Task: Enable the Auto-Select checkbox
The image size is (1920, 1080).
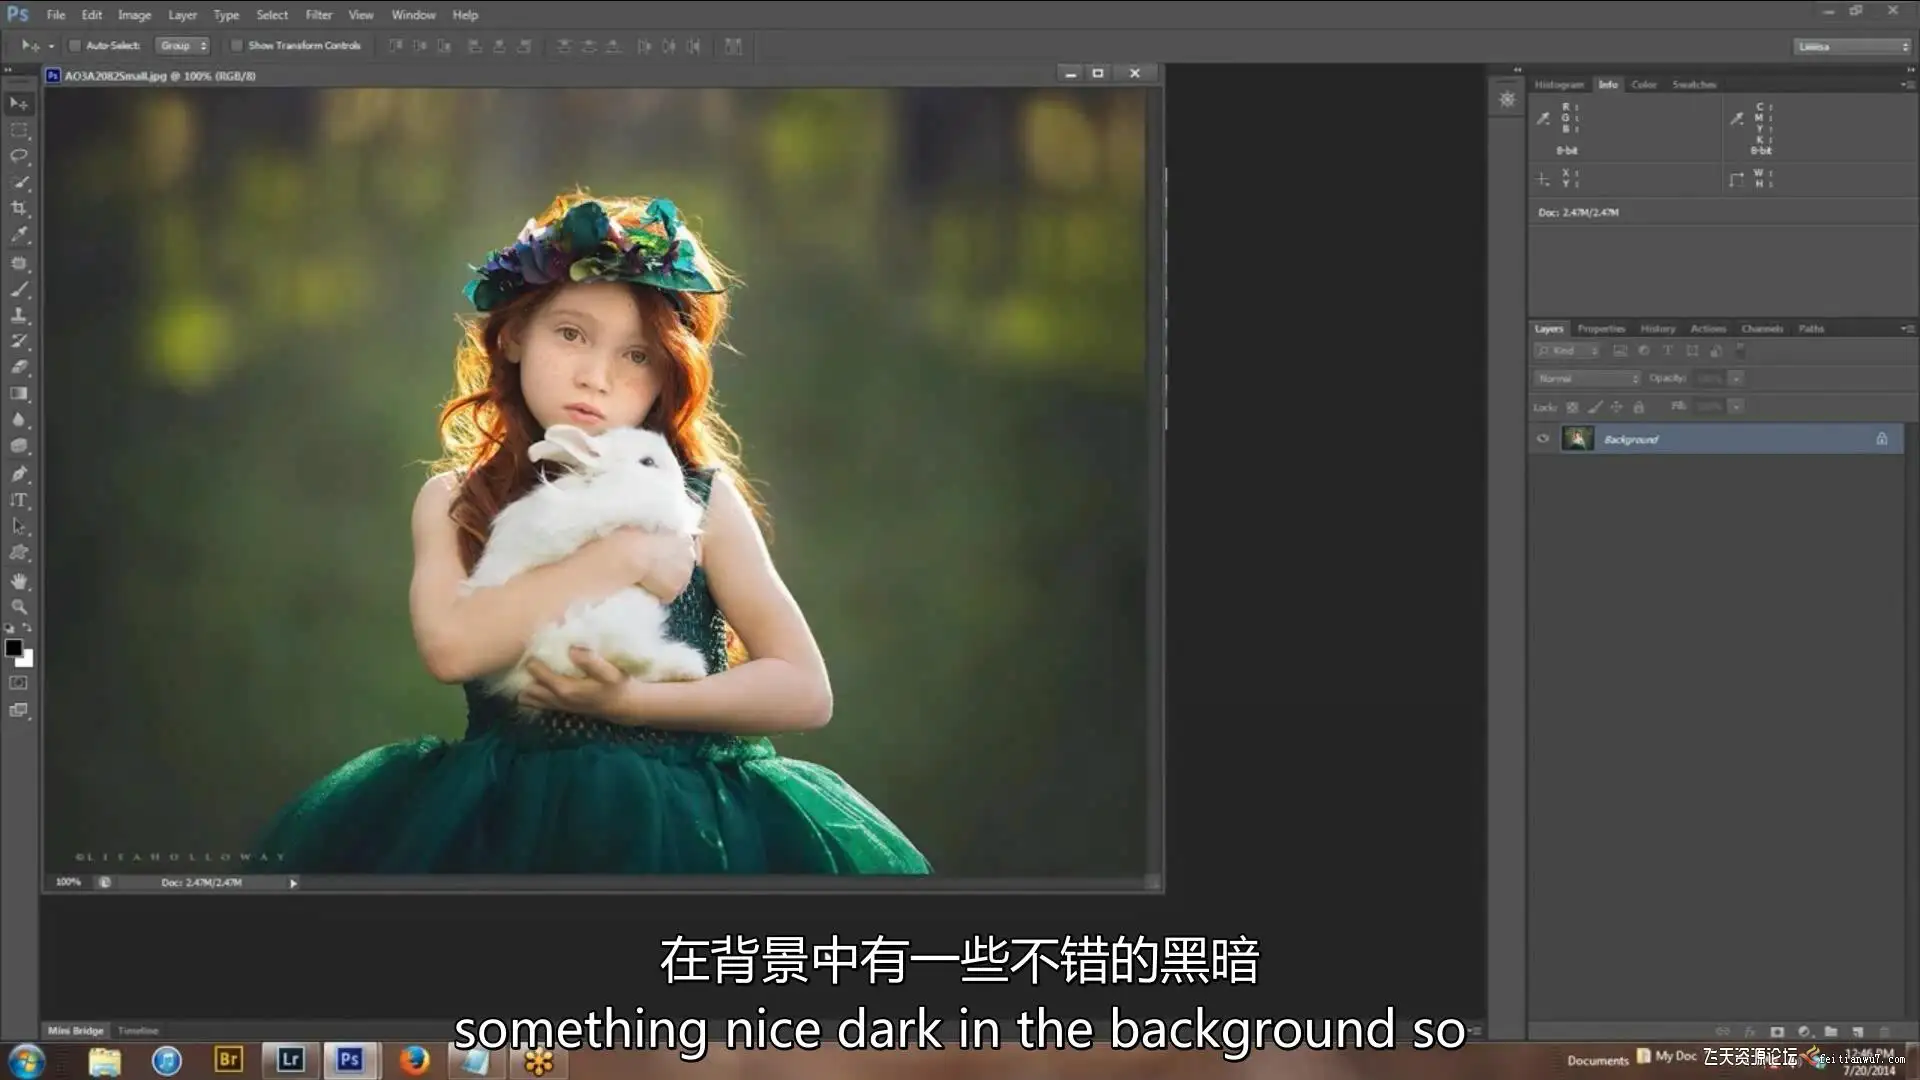Action: tap(74, 46)
